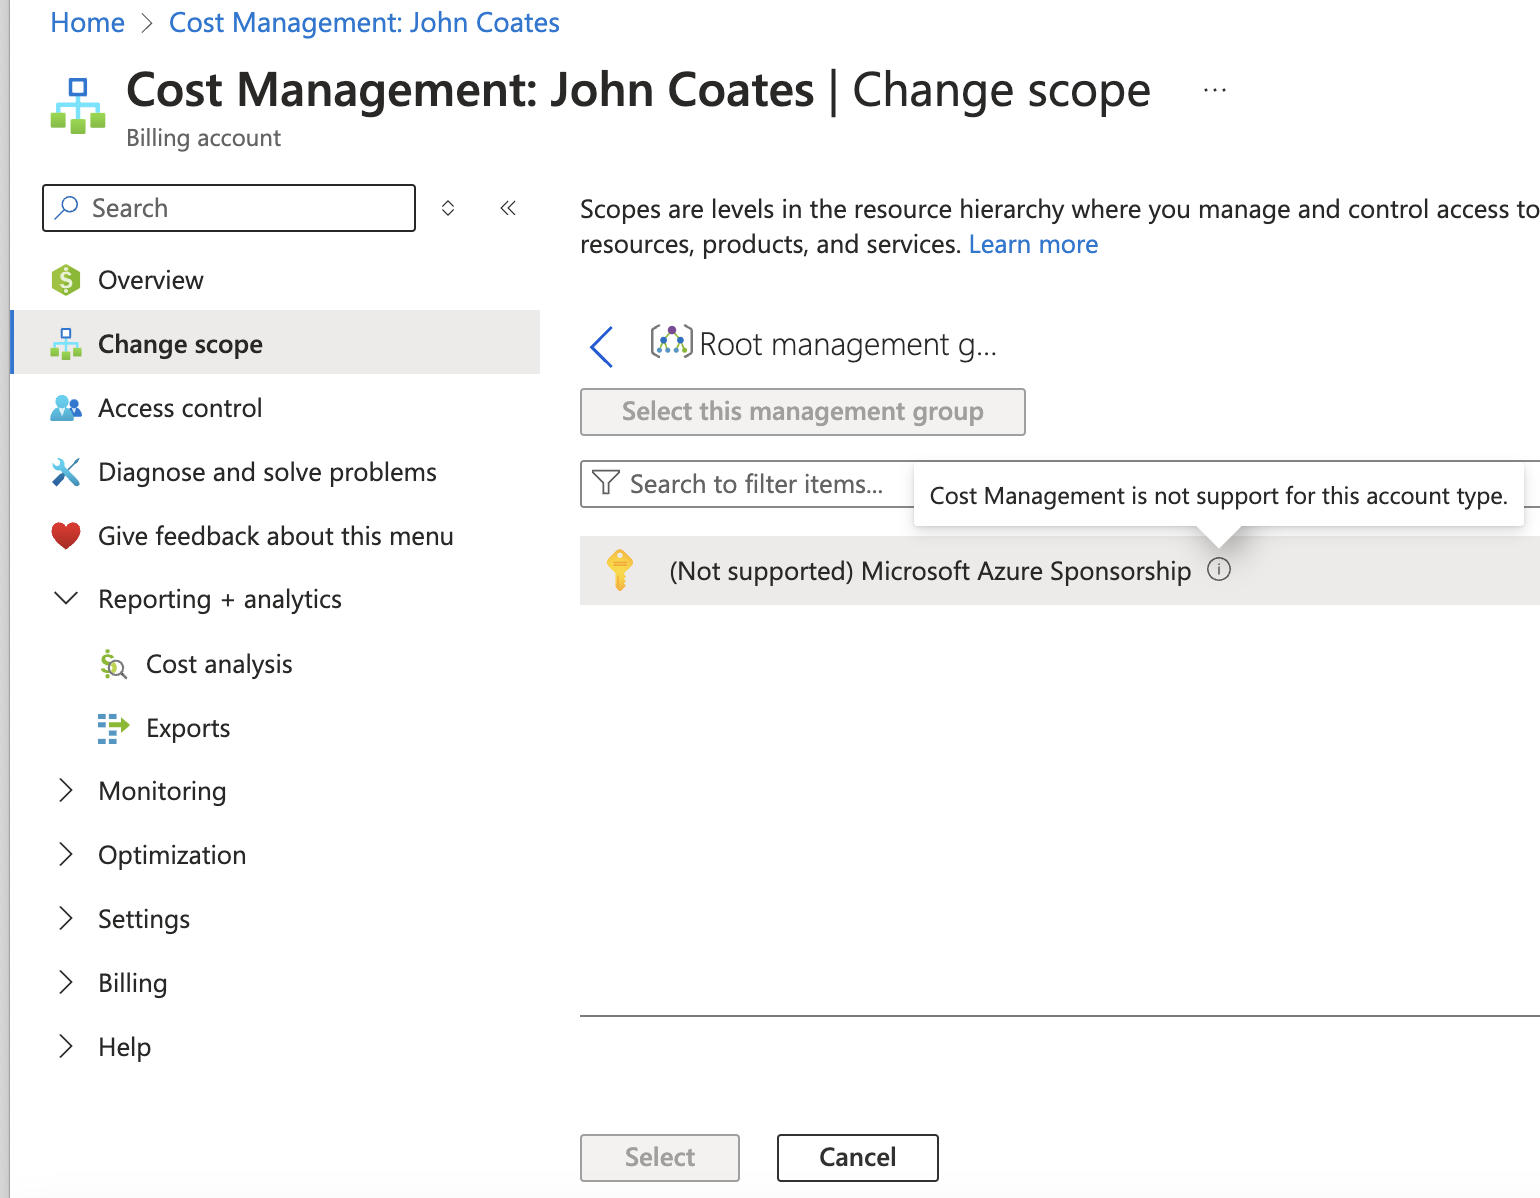
Task: Expand the Help section
Action: point(66,1046)
